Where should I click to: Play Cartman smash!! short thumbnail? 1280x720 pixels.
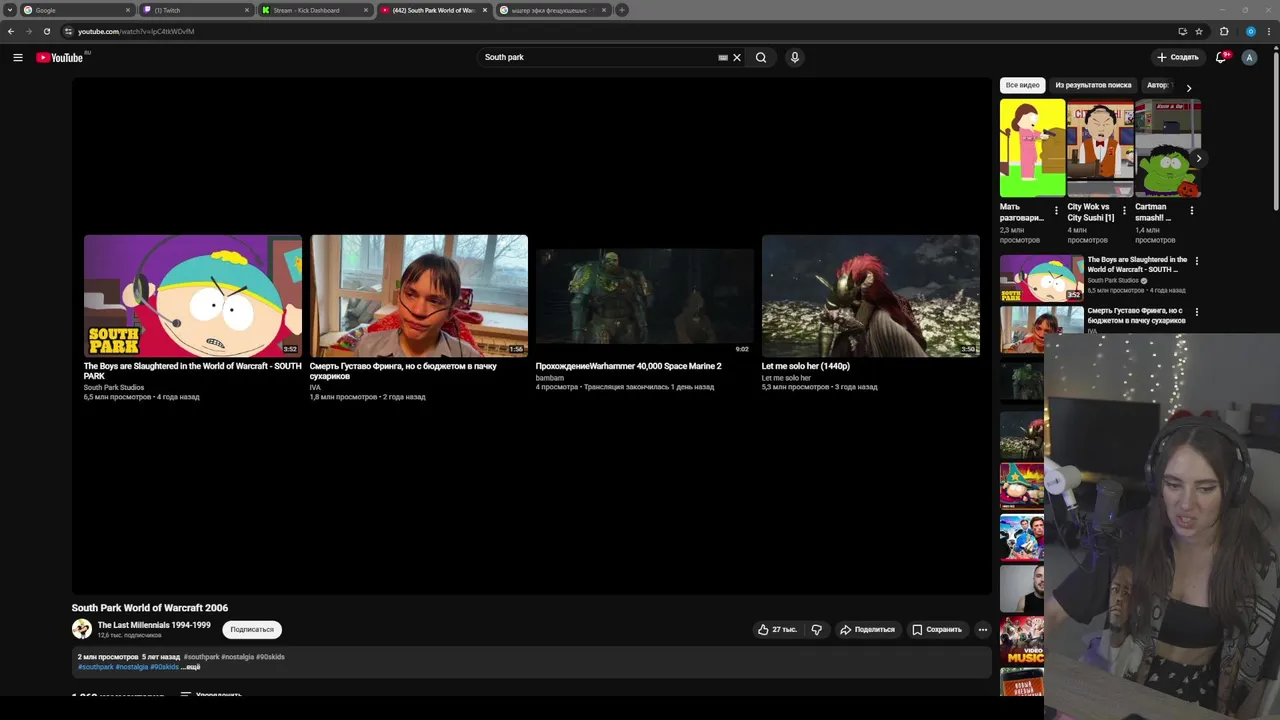1167,148
